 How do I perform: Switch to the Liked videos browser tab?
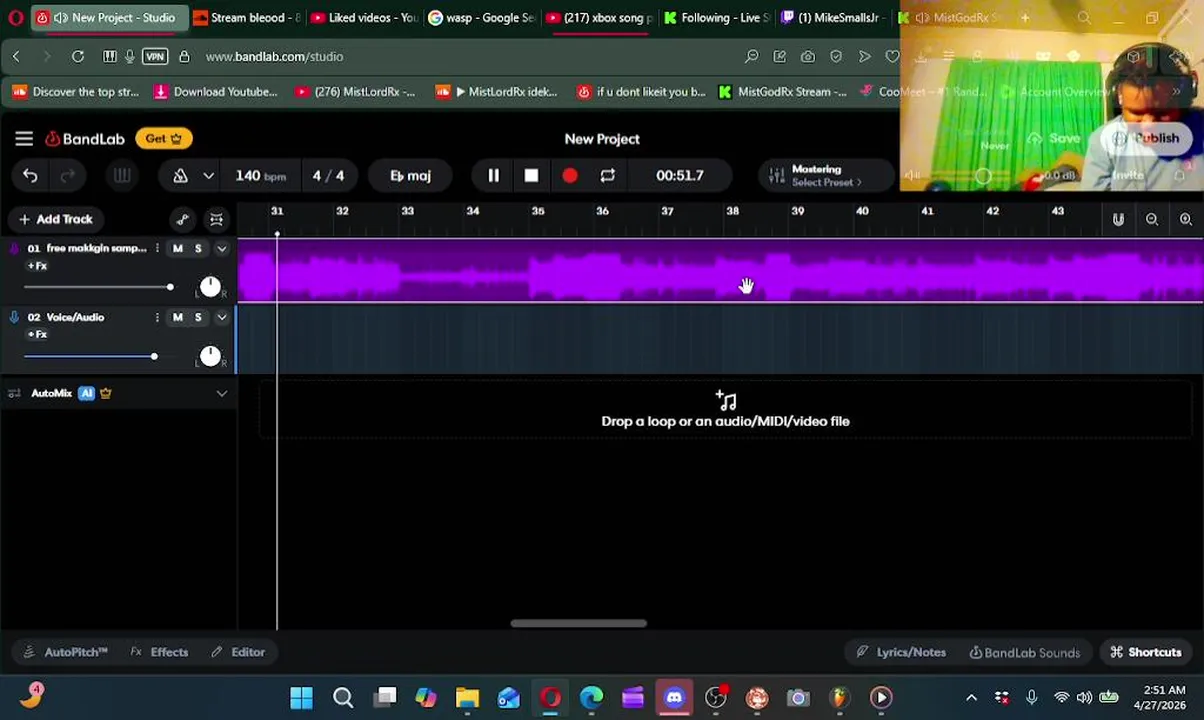pyautogui.click(x=364, y=18)
